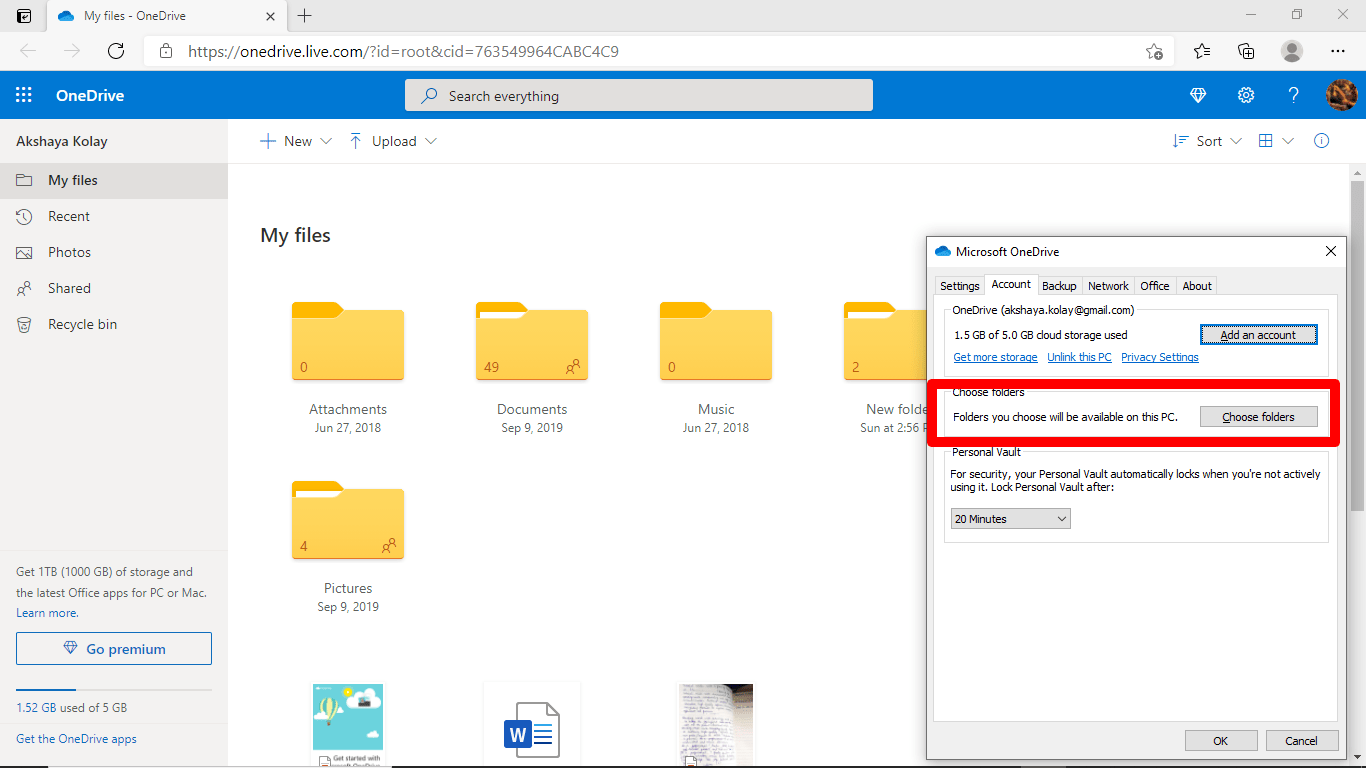Screen dimensions: 1366x768
Task: Open the browser Favorites list
Action: pos(1202,51)
